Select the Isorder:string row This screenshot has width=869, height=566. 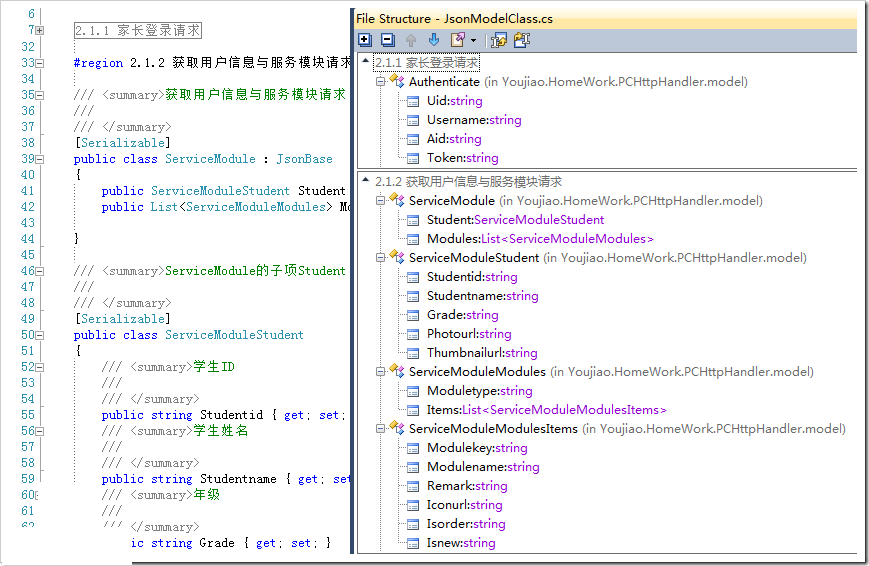[466, 523]
